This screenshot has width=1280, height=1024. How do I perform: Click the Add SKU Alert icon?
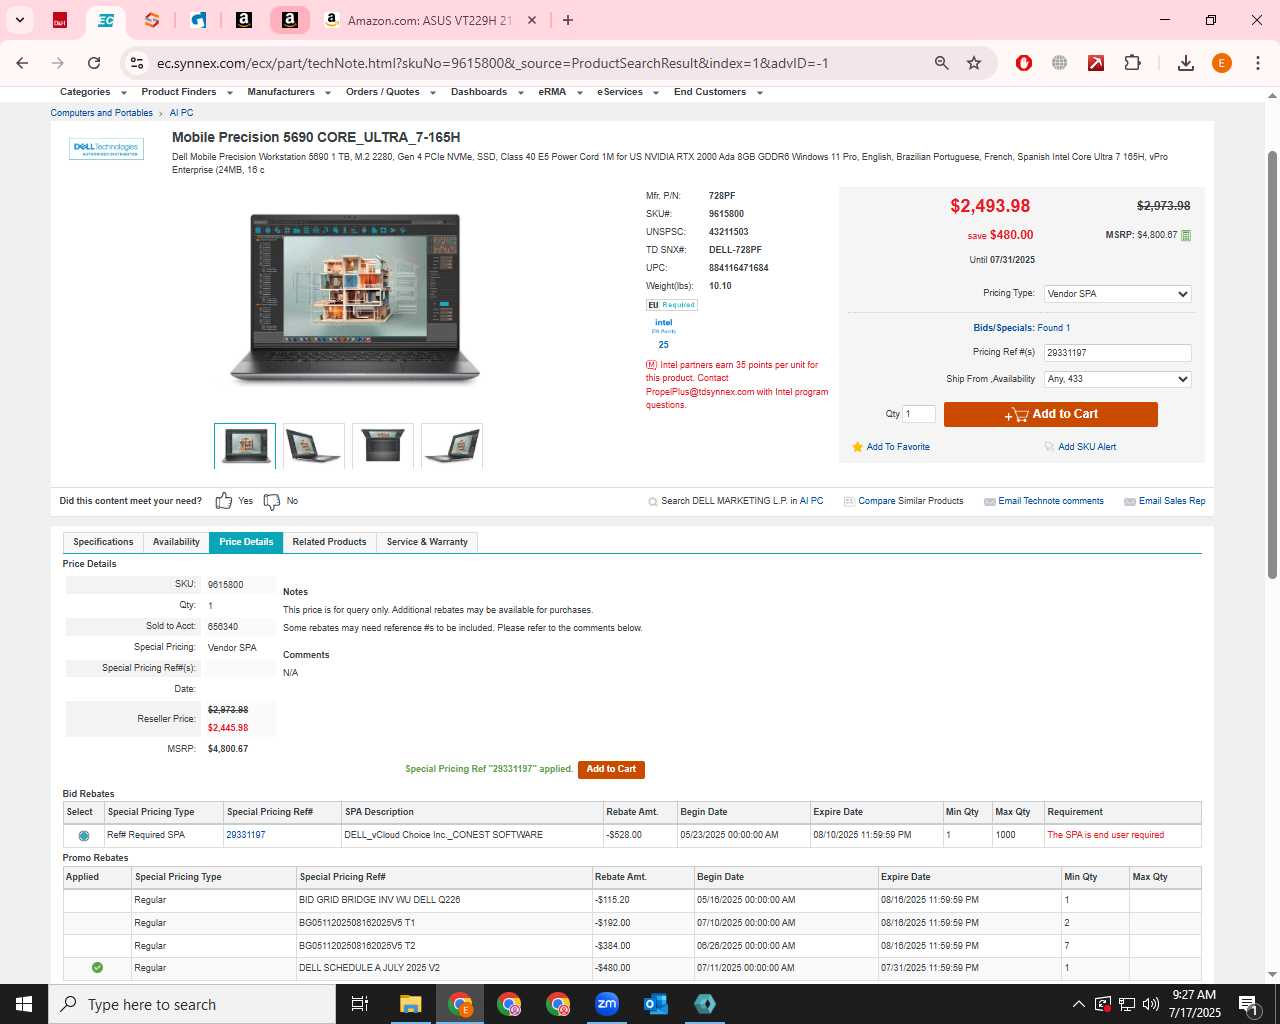click(1049, 447)
